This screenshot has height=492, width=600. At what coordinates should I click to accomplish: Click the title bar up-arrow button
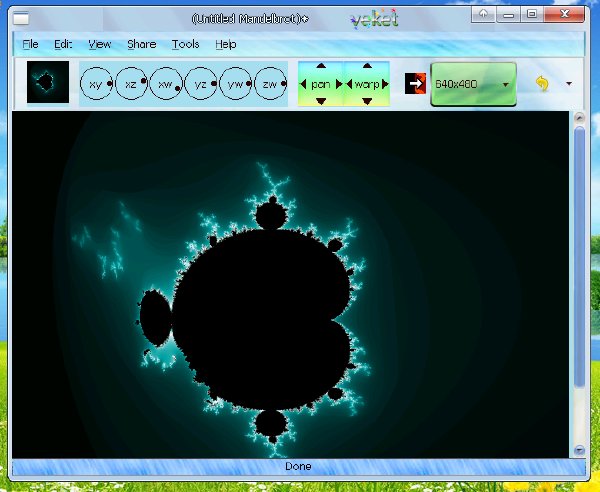click(483, 15)
